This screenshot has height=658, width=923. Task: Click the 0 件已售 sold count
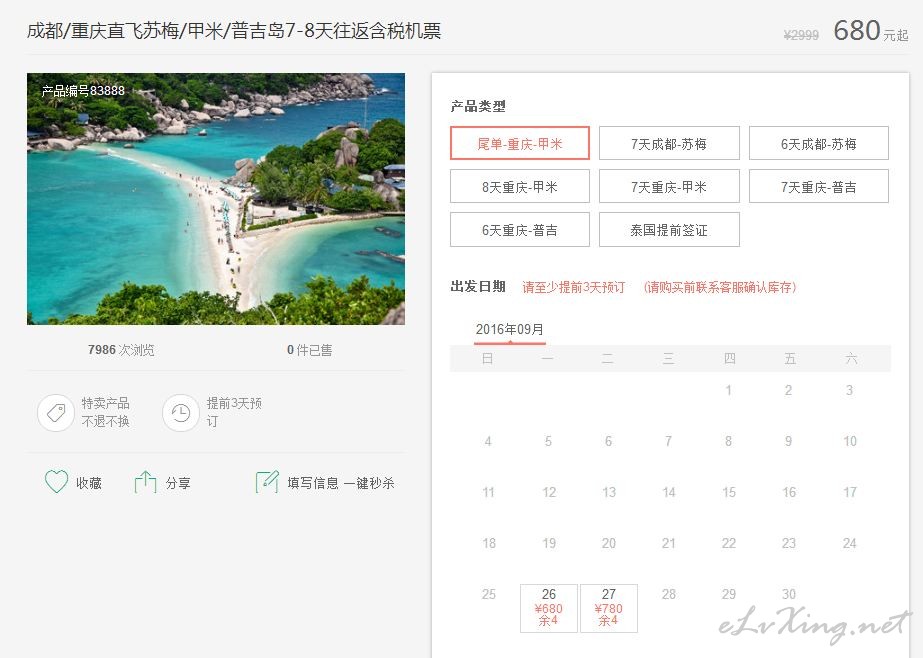pyautogui.click(x=310, y=350)
